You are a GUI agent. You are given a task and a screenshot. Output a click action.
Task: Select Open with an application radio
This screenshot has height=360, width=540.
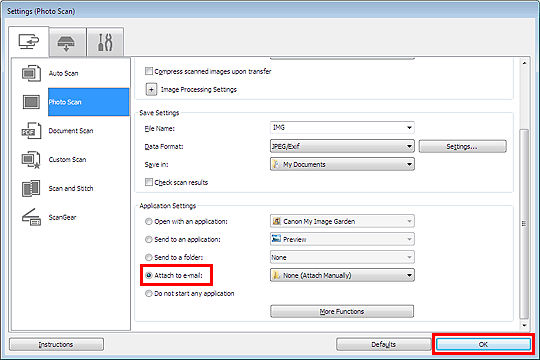click(148, 222)
